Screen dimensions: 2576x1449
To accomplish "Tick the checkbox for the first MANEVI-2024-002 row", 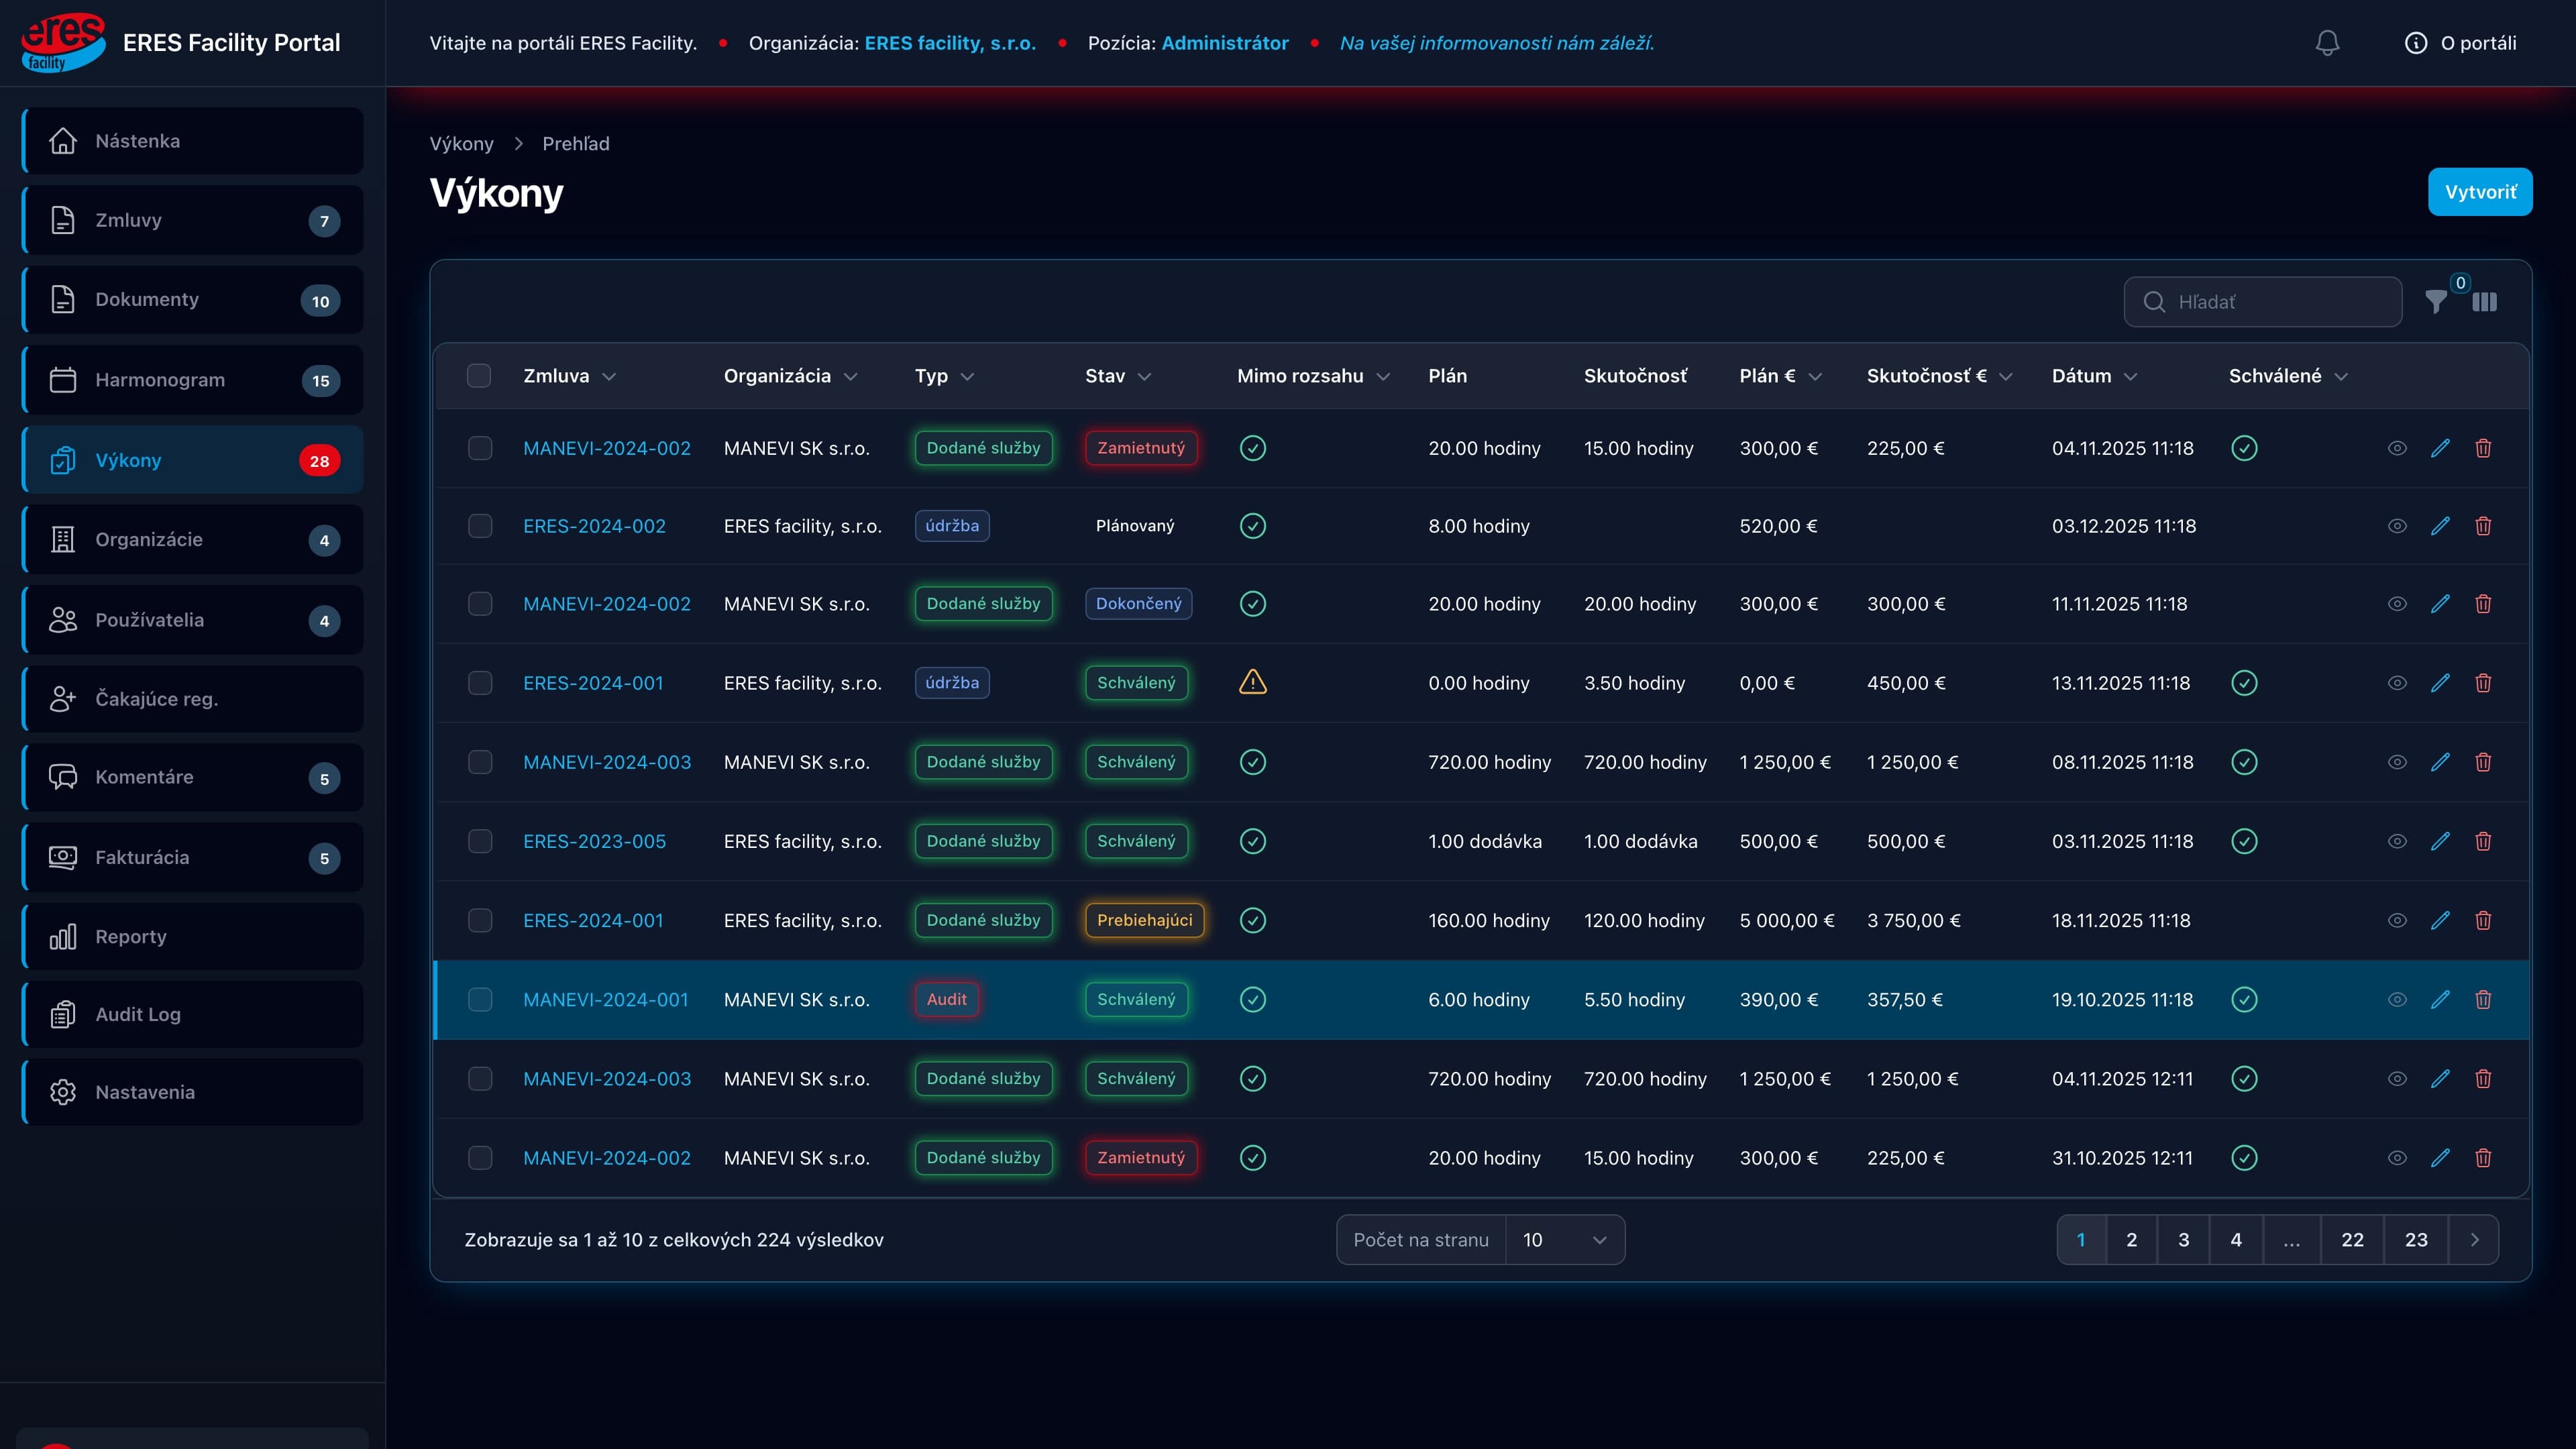I will (480, 448).
